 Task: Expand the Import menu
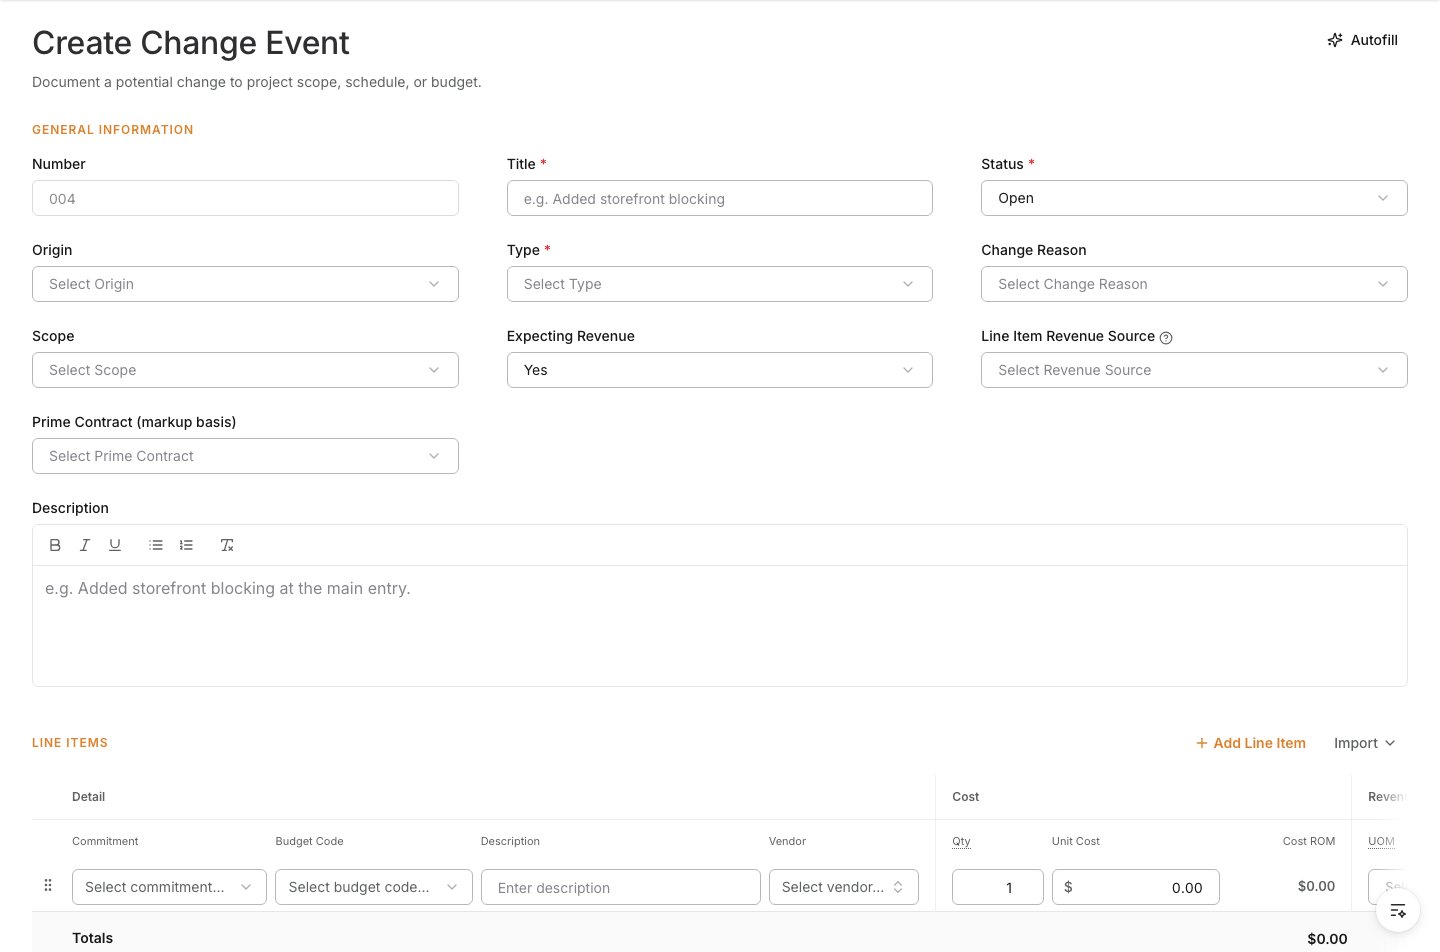pos(1364,743)
